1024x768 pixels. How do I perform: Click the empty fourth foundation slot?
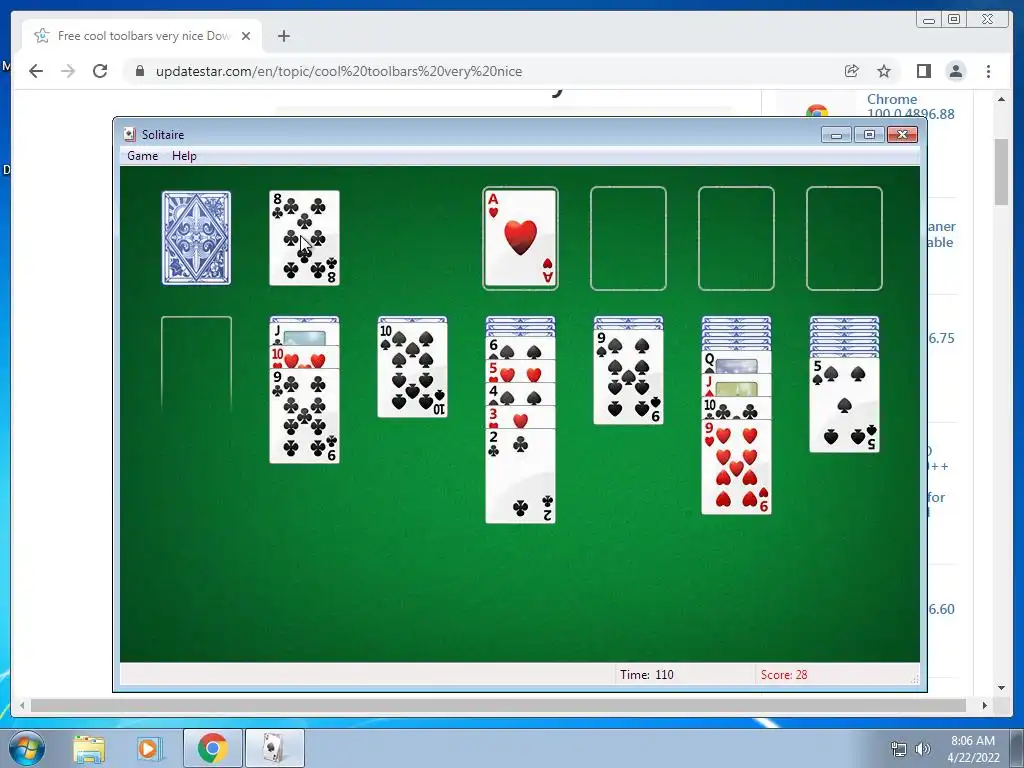pyautogui.click(x=844, y=238)
